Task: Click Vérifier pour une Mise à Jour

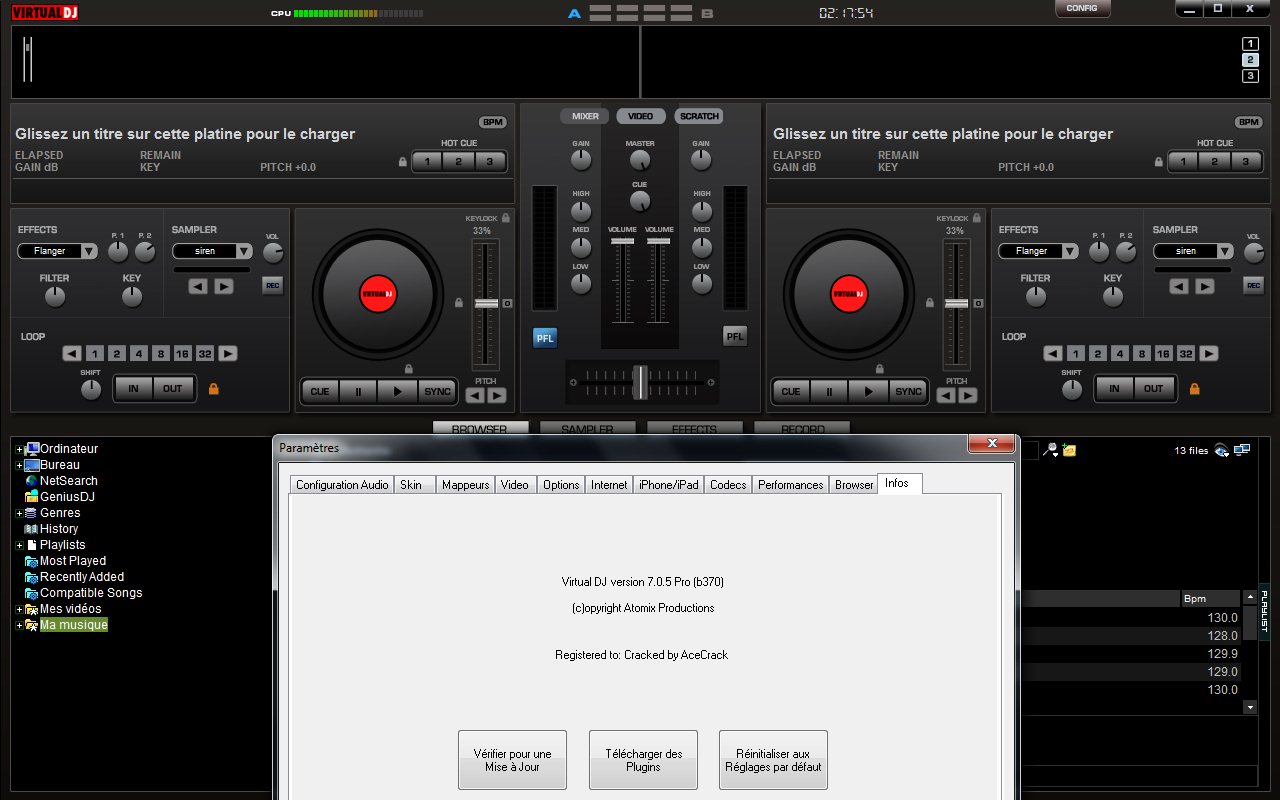Action: pyautogui.click(x=512, y=760)
